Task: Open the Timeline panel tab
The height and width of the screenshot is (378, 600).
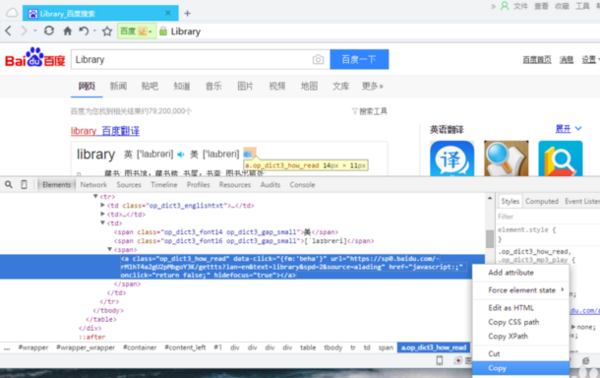Action: [x=164, y=185]
